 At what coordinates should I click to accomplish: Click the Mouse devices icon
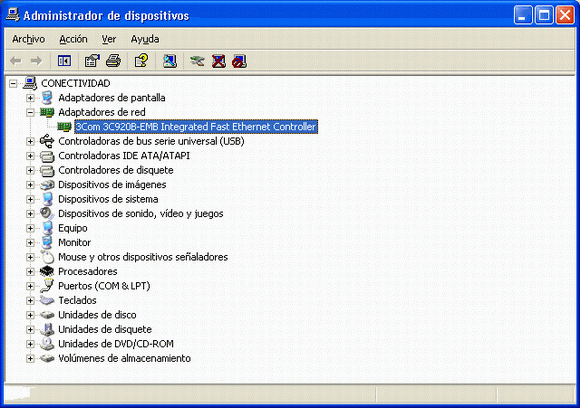(47, 257)
